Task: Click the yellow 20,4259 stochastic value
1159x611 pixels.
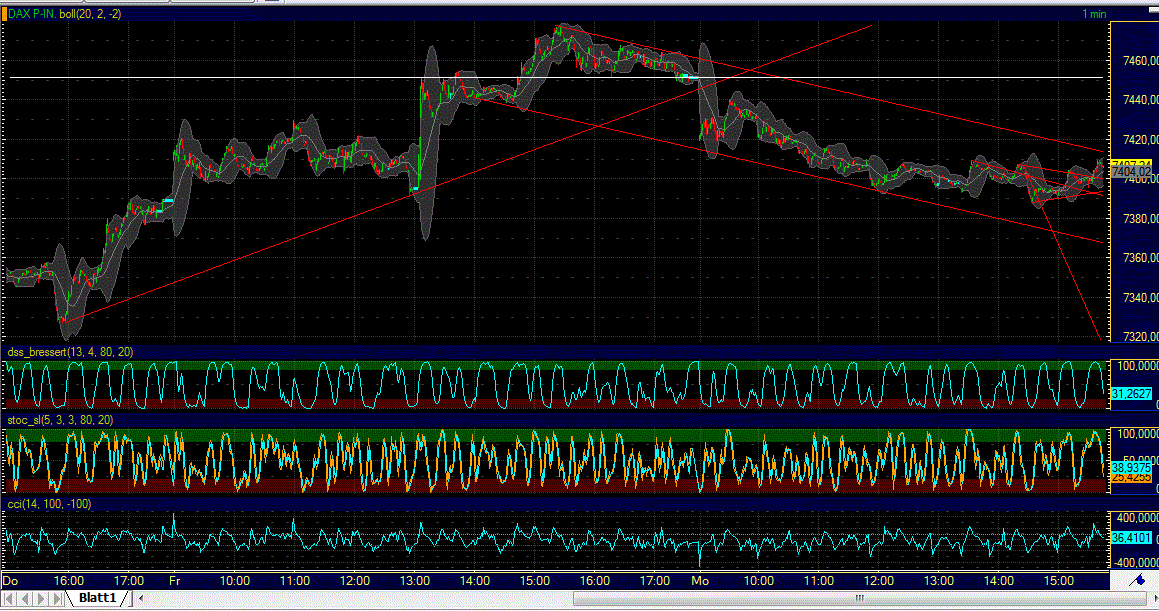Action: tap(1130, 478)
